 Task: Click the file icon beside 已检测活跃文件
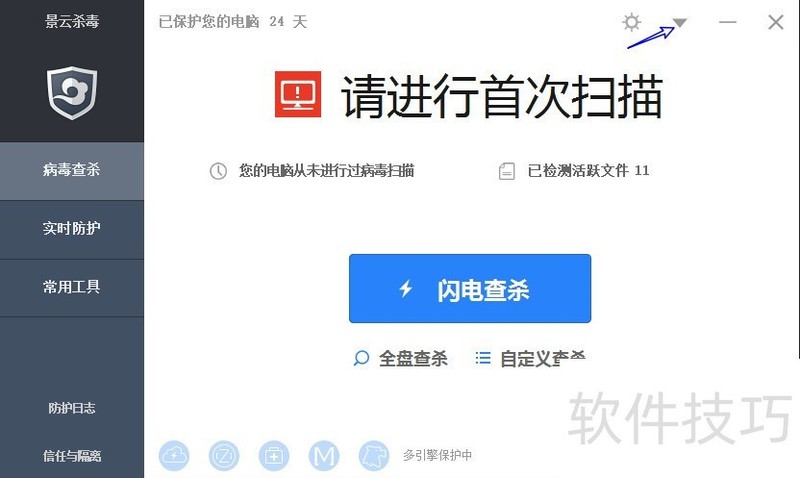[507, 171]
